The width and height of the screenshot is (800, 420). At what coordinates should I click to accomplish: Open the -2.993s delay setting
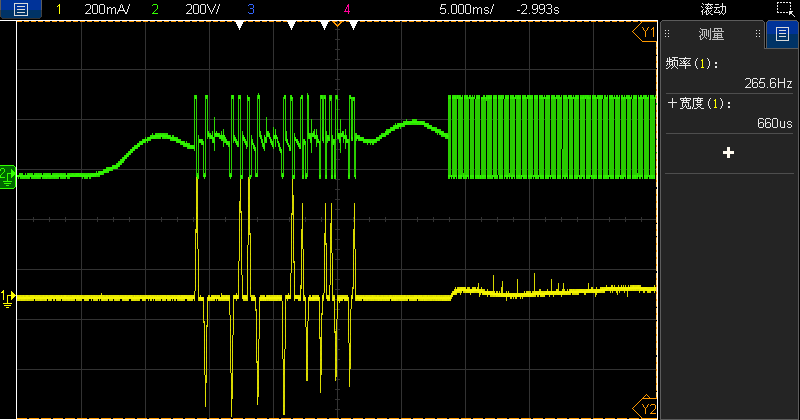click(537, 9)
